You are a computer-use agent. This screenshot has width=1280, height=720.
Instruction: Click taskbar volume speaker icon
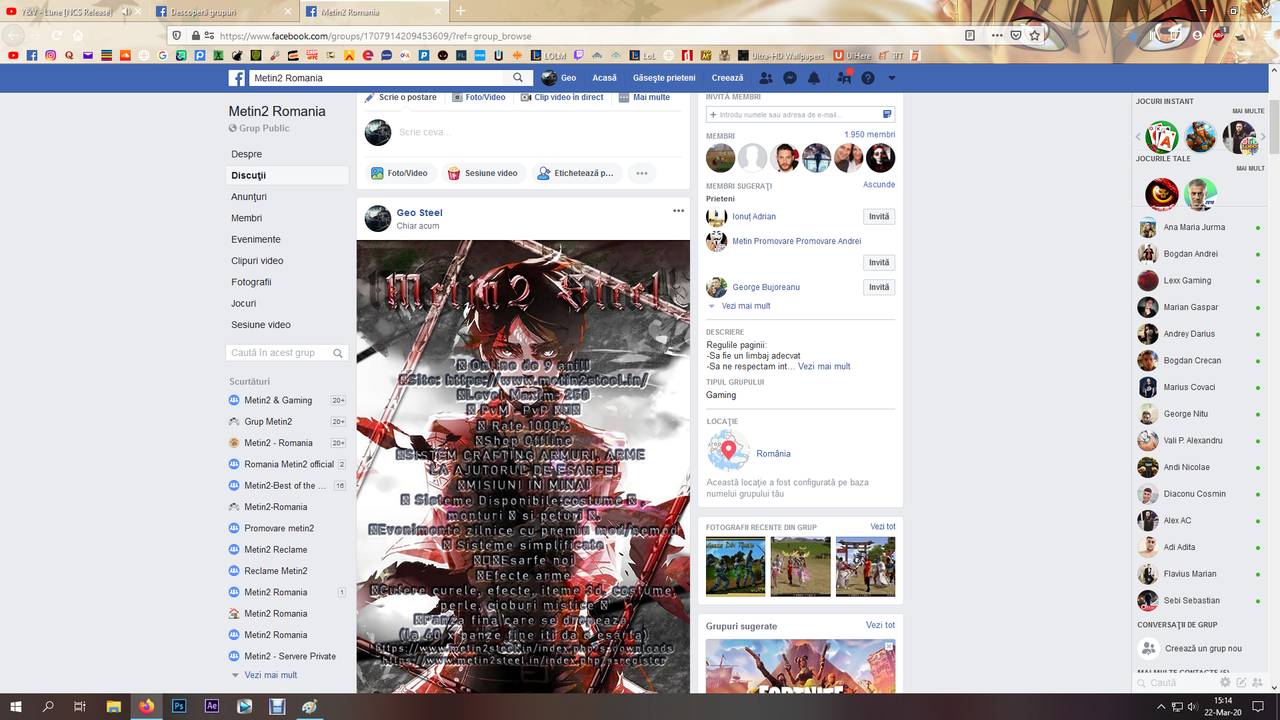(x=1192, y=707)
